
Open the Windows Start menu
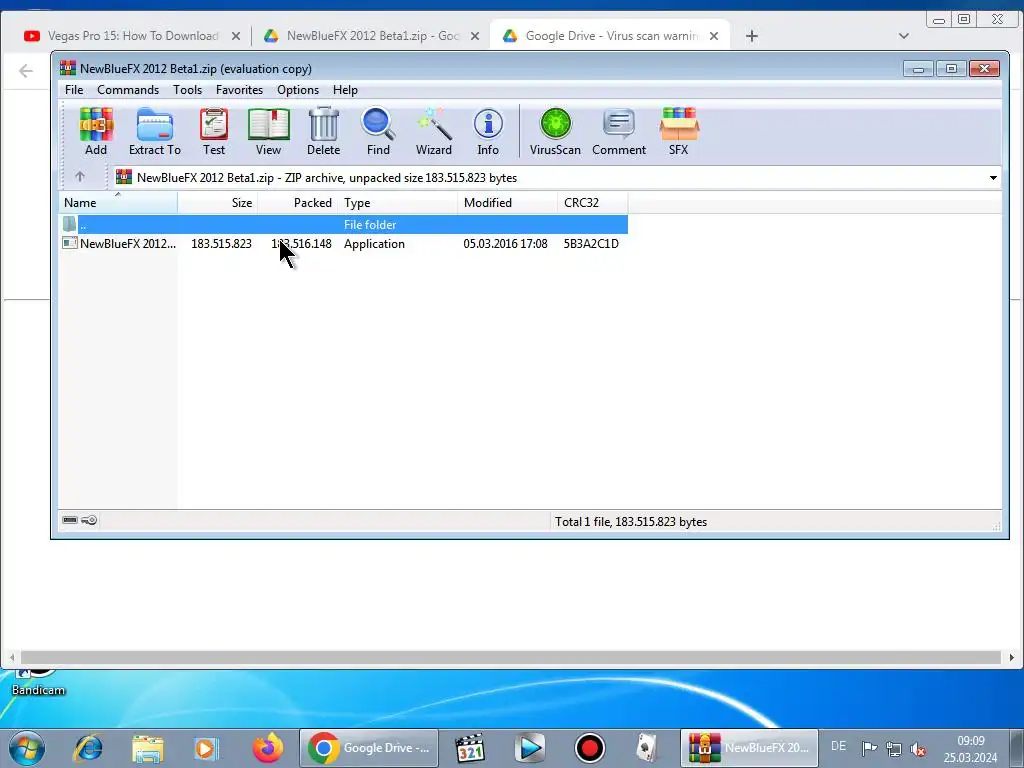tap(27, 748)
